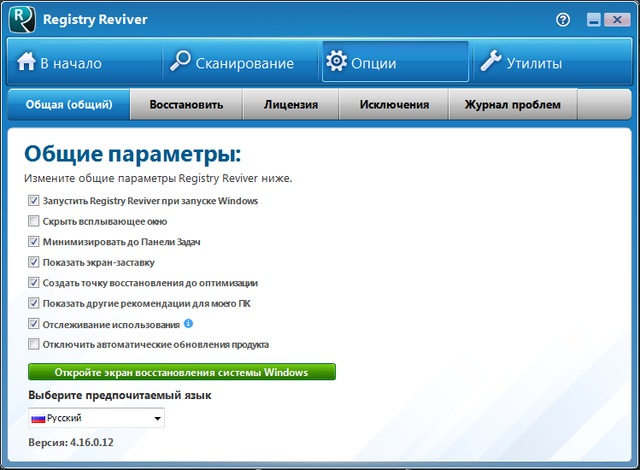Click info icon next to Отслеживание использования

point(188,324)
